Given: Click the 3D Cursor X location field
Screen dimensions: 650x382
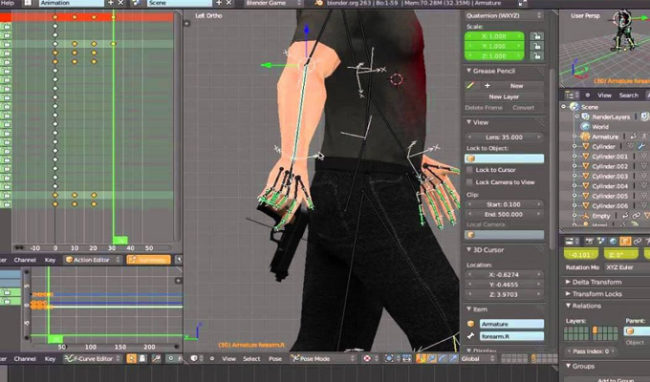Looking at the screenshot, I should point(504,274).
